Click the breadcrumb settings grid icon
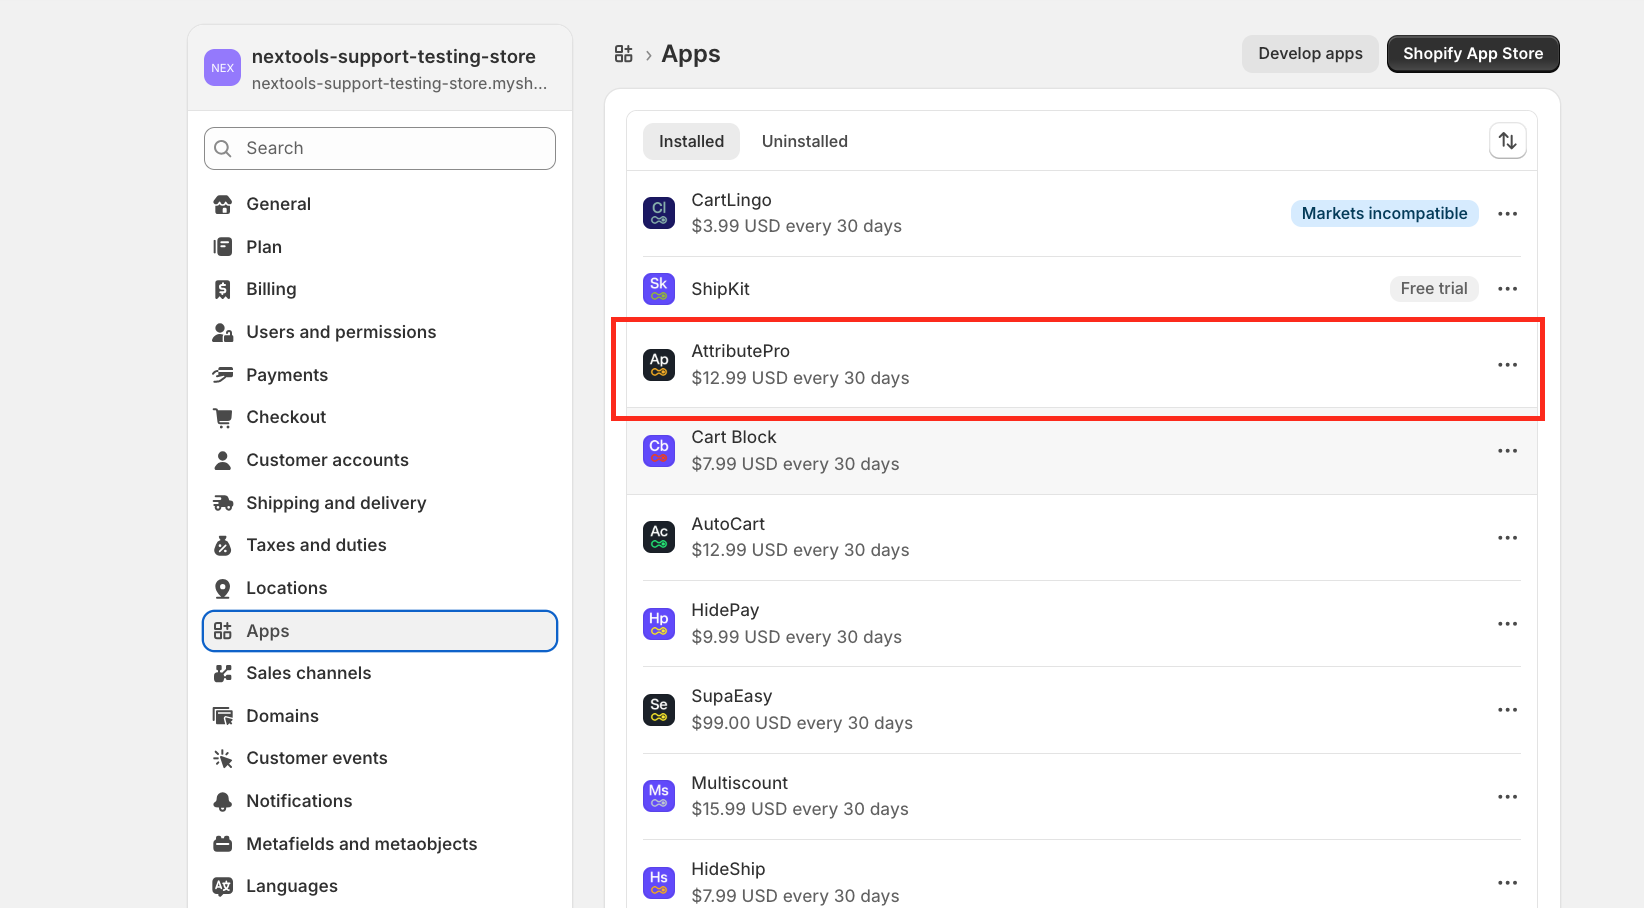1644x908 pixels. tap(624, 54)
